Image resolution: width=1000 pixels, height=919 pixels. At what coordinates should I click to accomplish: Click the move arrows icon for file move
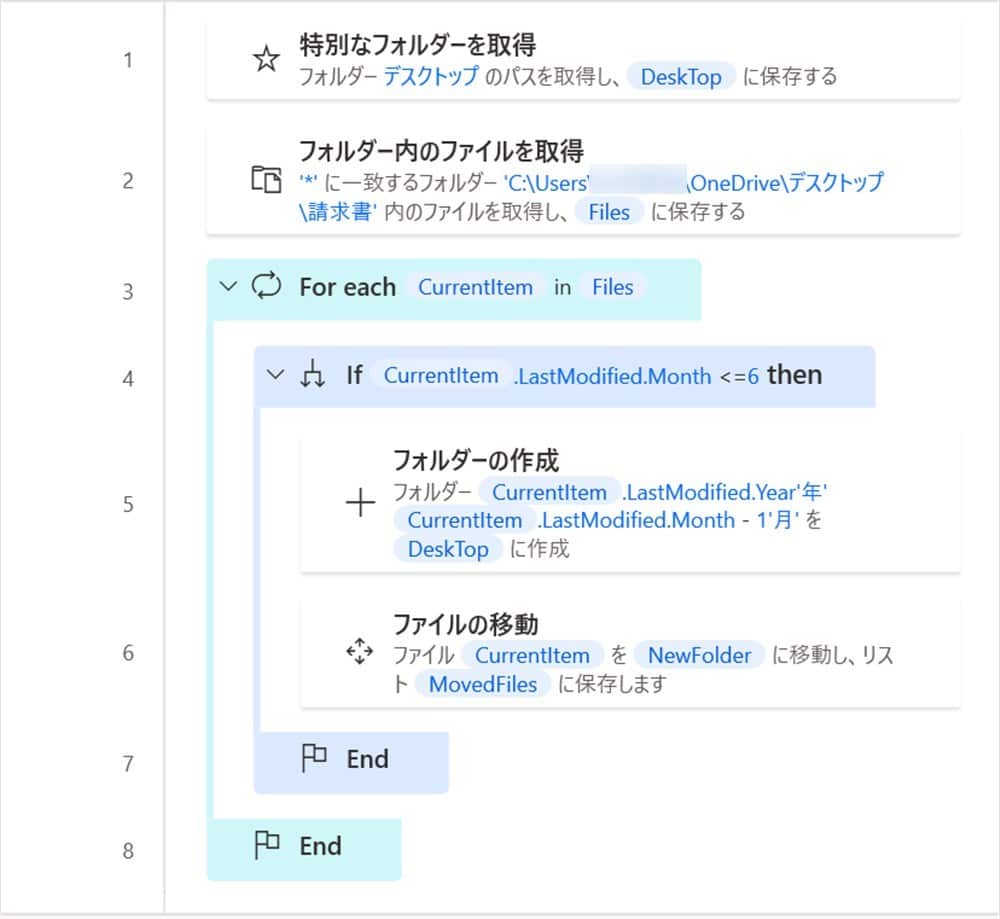pyautogui.click(x=358, y=653)
